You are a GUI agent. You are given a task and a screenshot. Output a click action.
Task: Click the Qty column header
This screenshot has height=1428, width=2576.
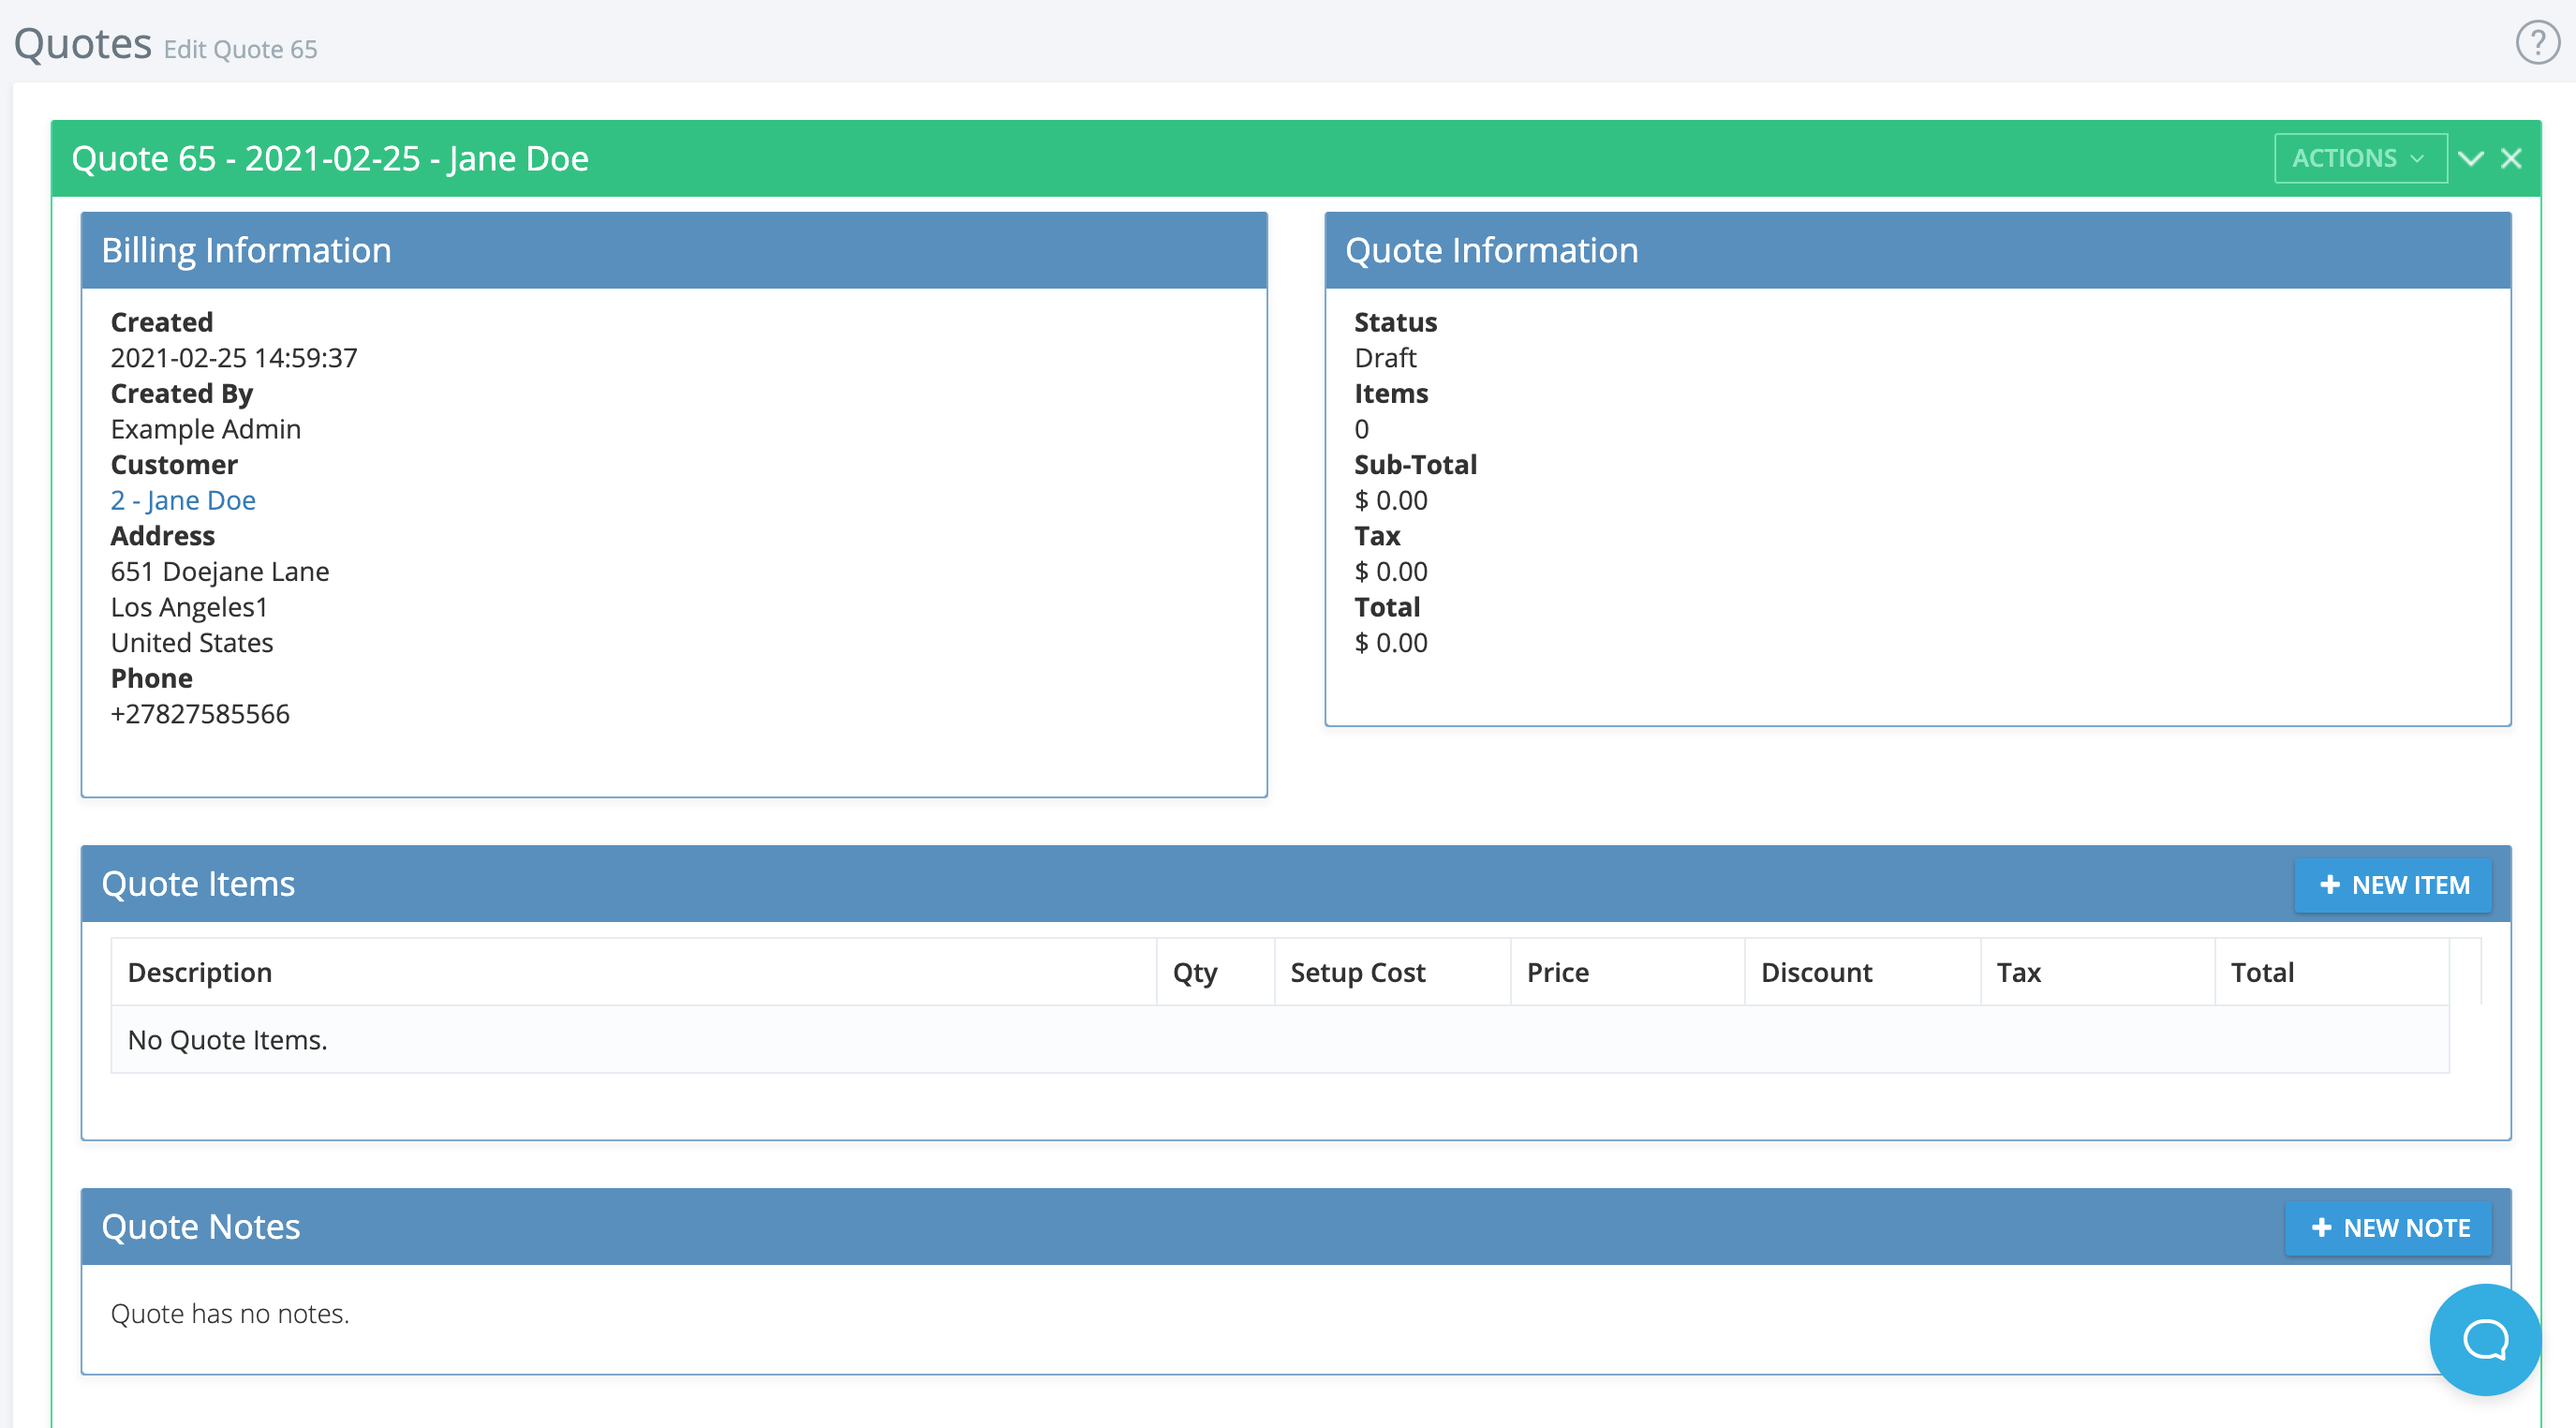click(x=1195, y=971)
